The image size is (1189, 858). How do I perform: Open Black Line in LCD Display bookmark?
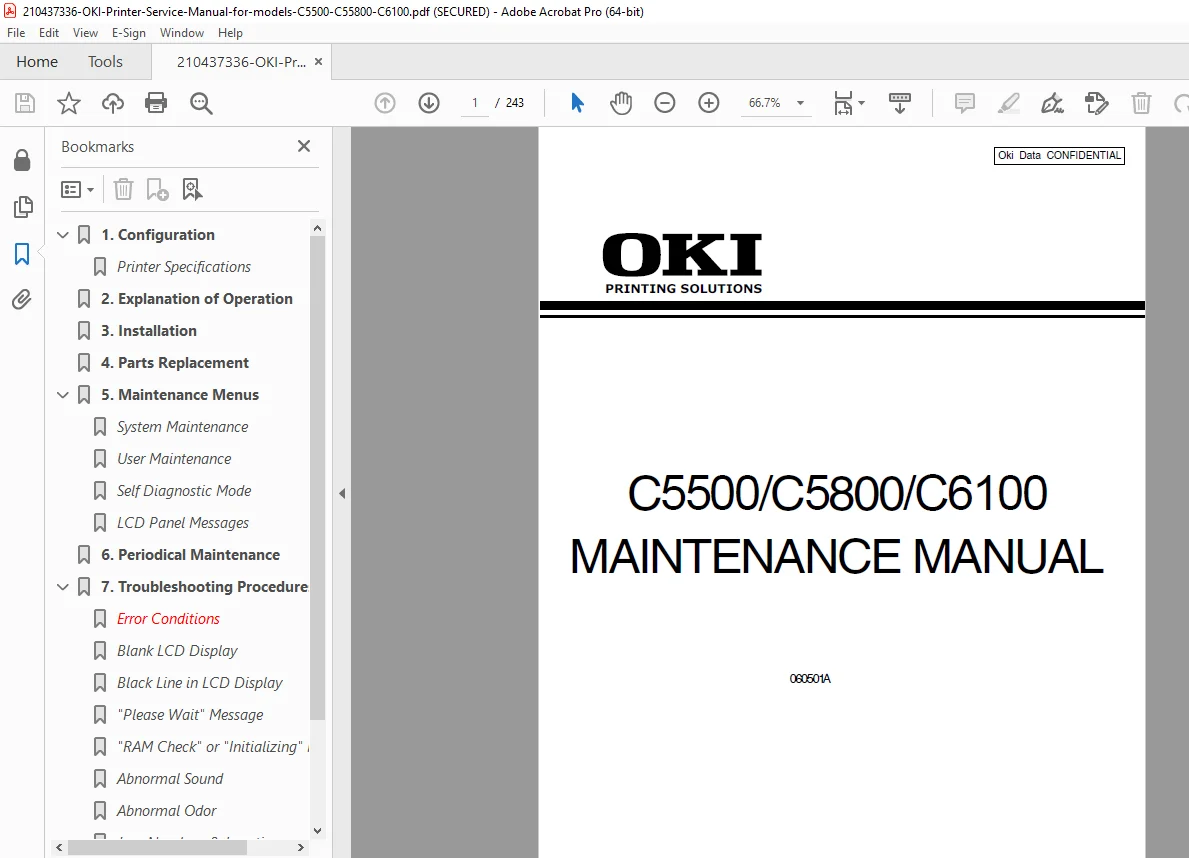pos(199,683)
